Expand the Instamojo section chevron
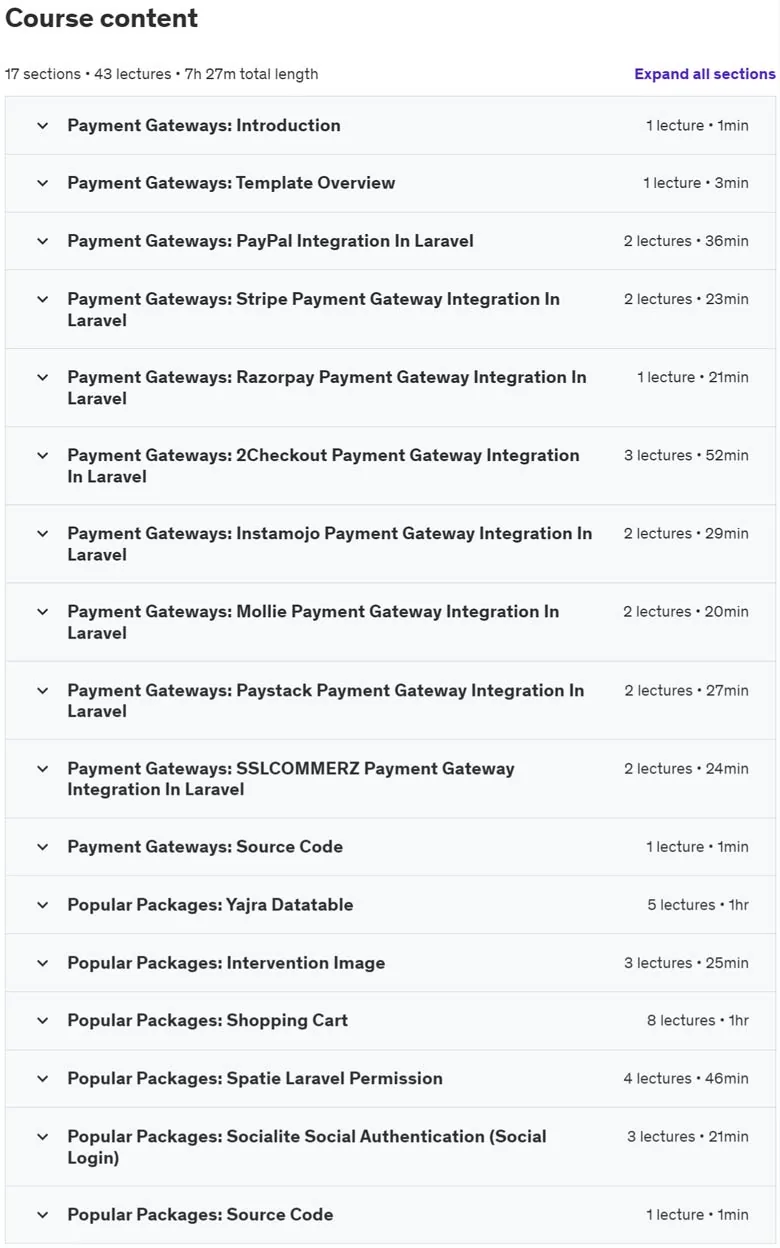780x1248 pixels. 42,533
